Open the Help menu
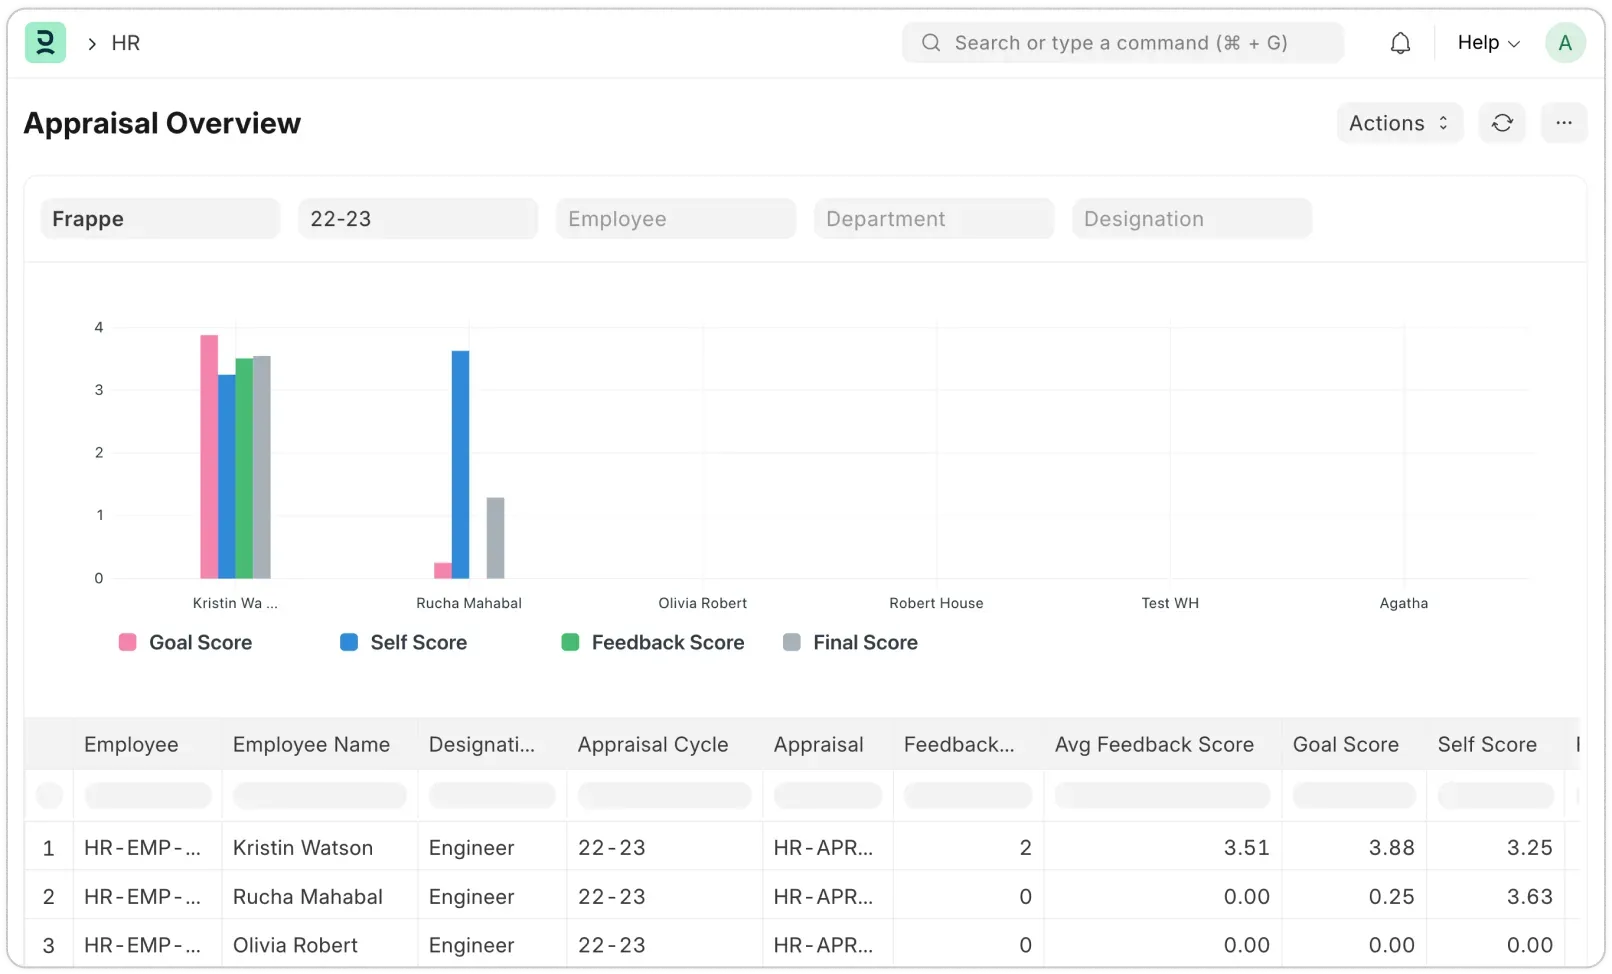The height and width of the screenshot is (974, 1612). 1487,43
